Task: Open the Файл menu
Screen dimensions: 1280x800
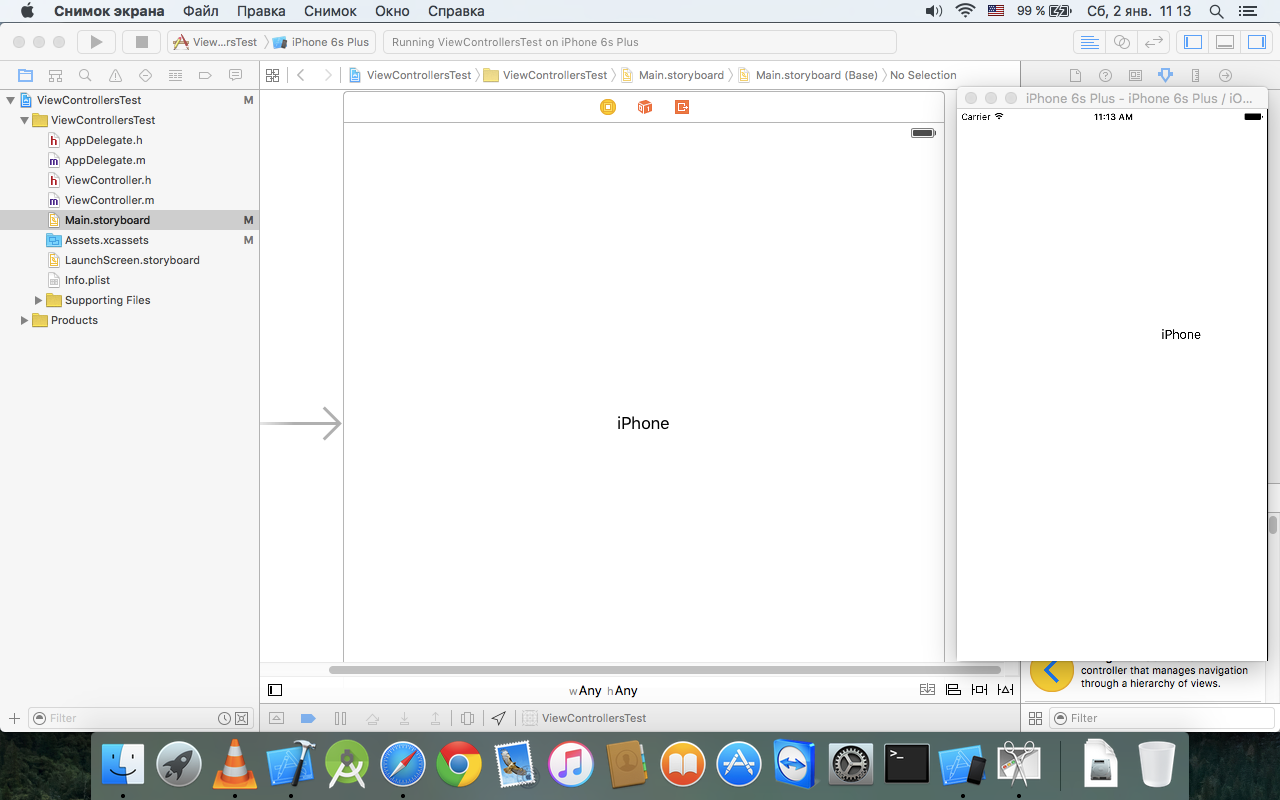Action: (x=201, y=11)
